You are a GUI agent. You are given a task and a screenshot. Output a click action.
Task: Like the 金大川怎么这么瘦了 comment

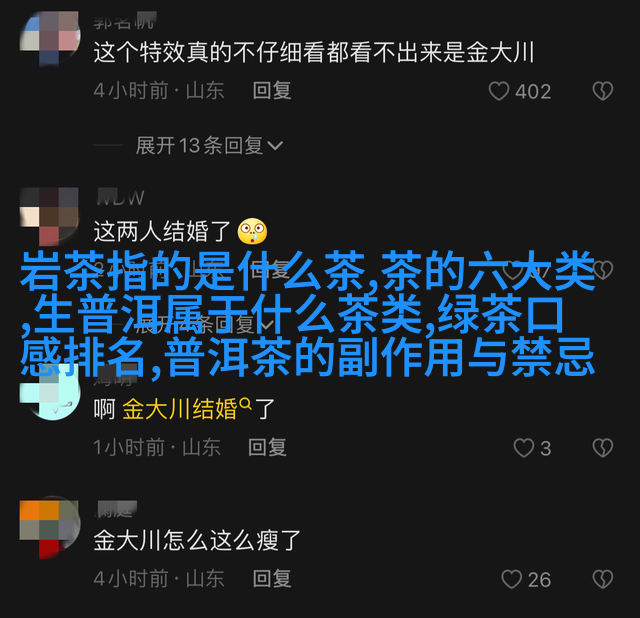coord(511,579)
